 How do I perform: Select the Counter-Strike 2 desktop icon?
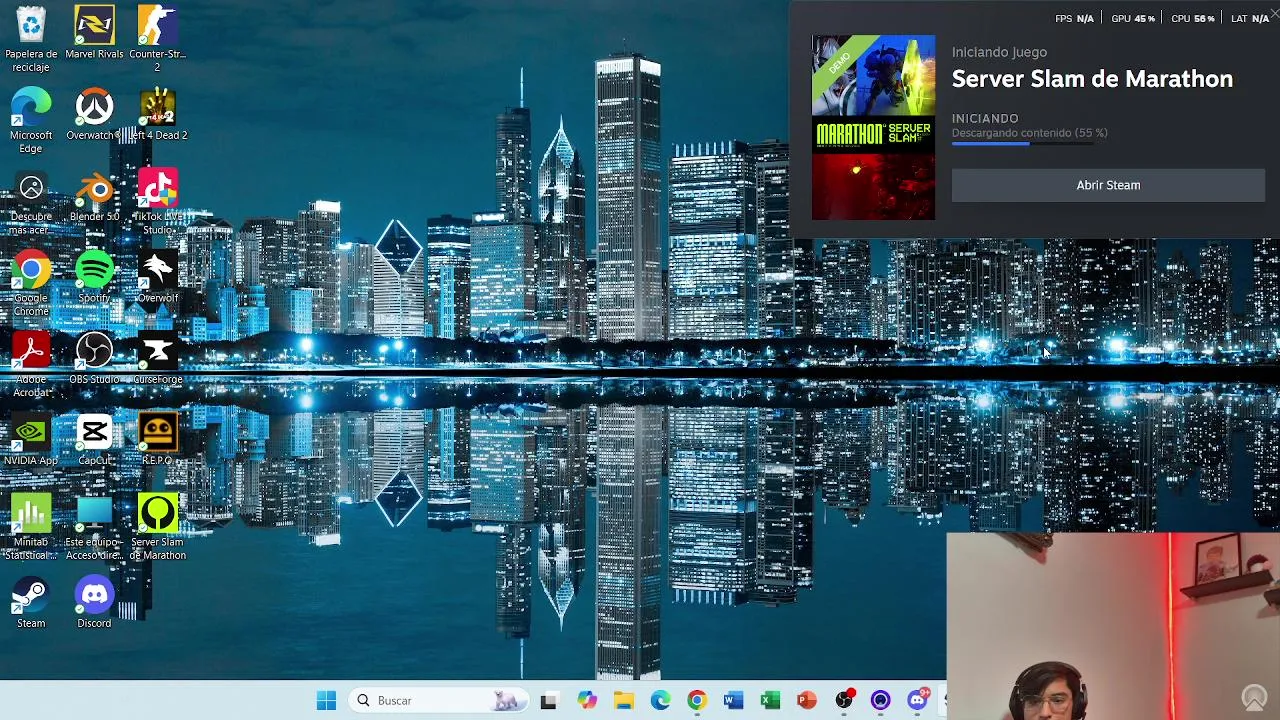tap(157, 38)
